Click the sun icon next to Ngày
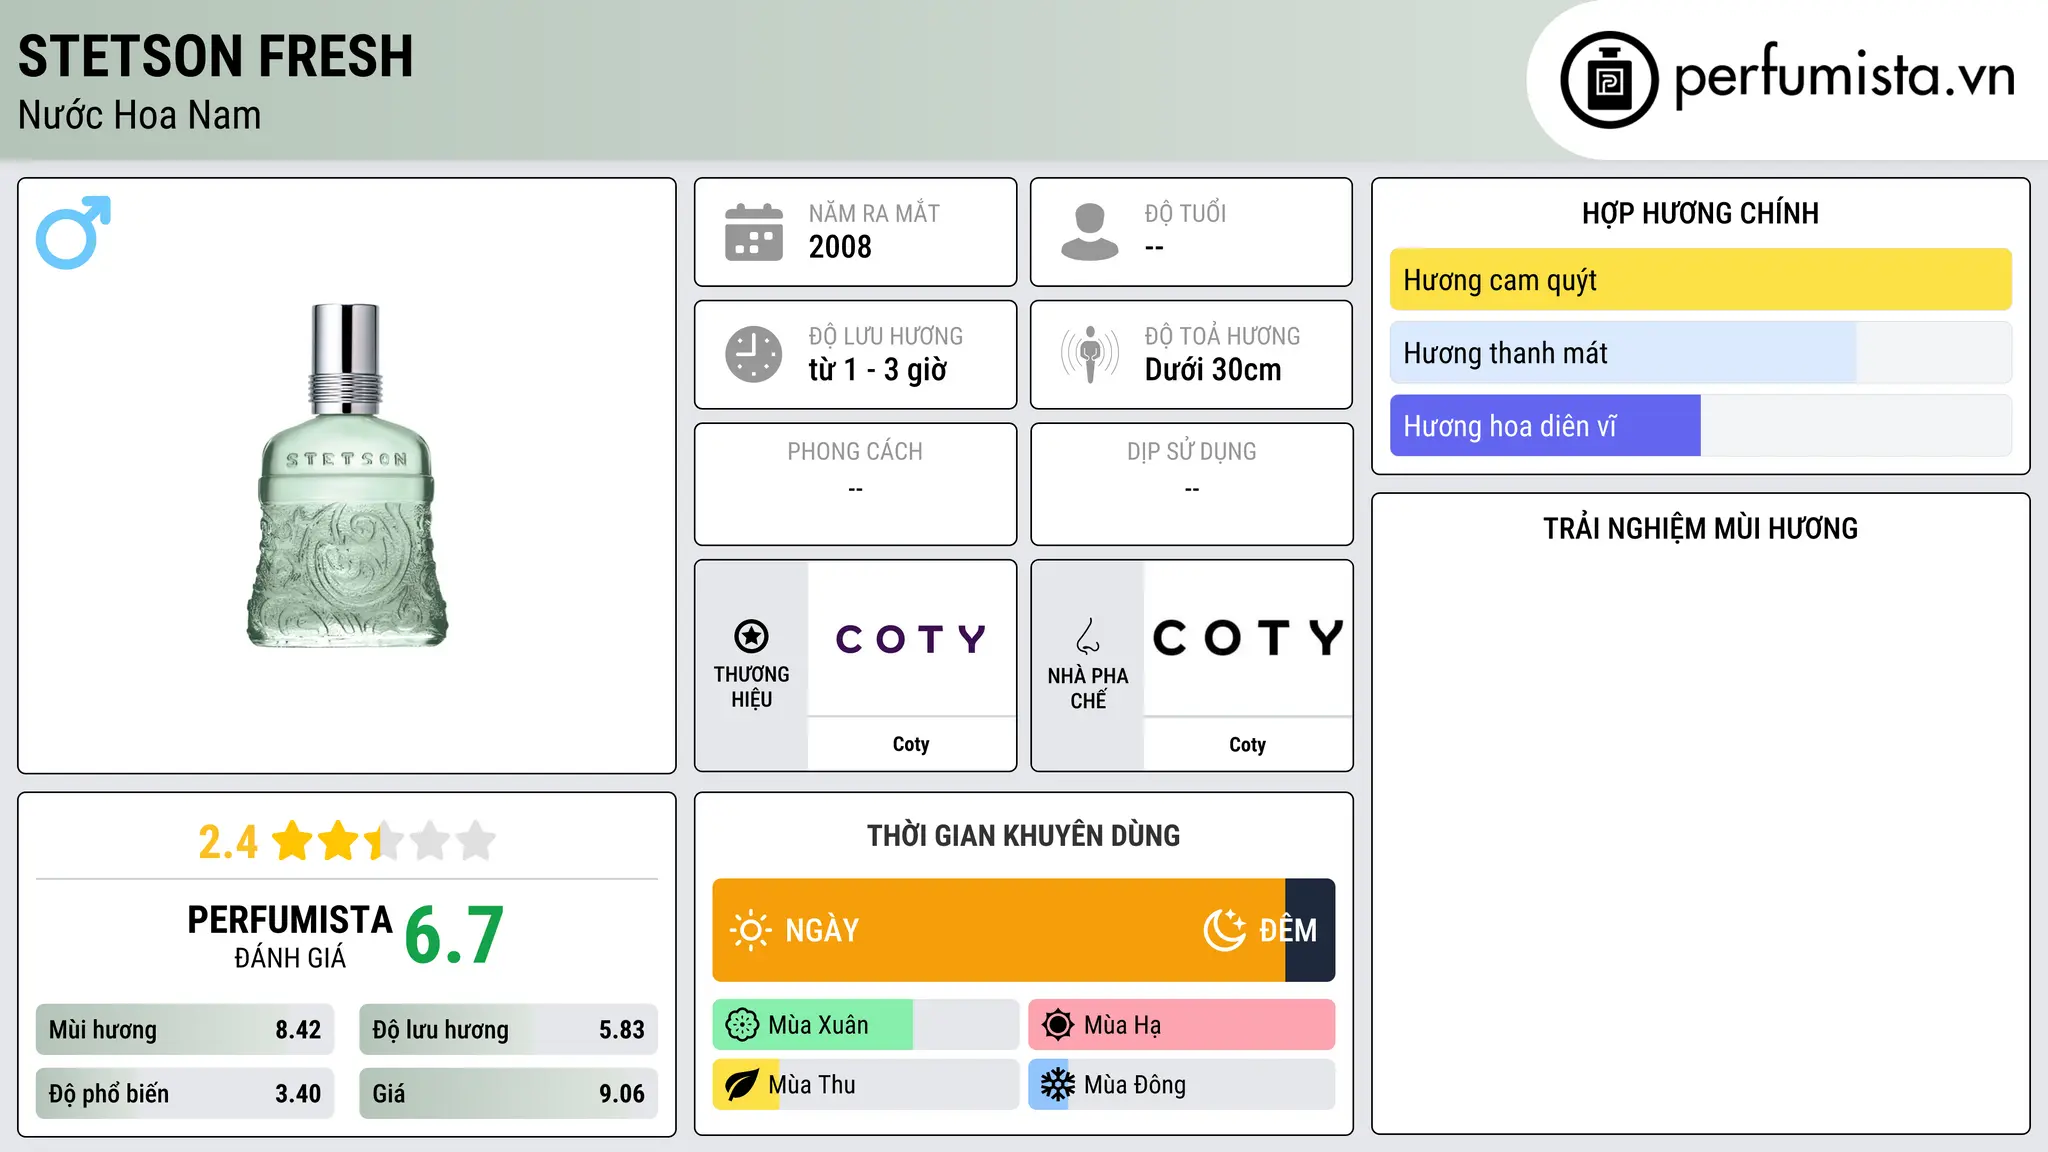Screen dimensions: 2048x1152 point(751,930)
